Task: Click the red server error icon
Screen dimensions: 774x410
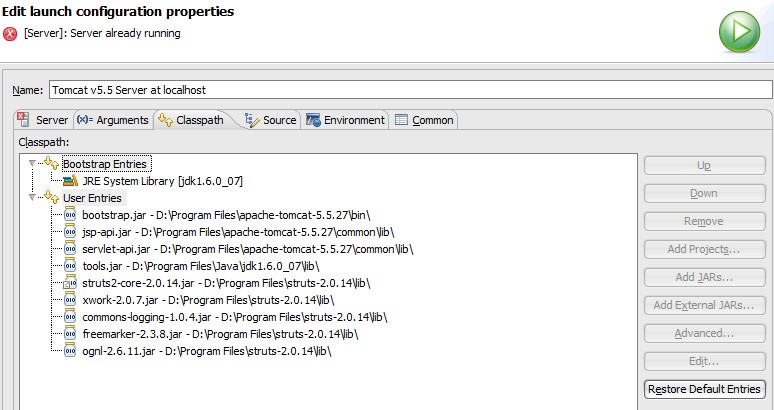Action: click(10, 34)
